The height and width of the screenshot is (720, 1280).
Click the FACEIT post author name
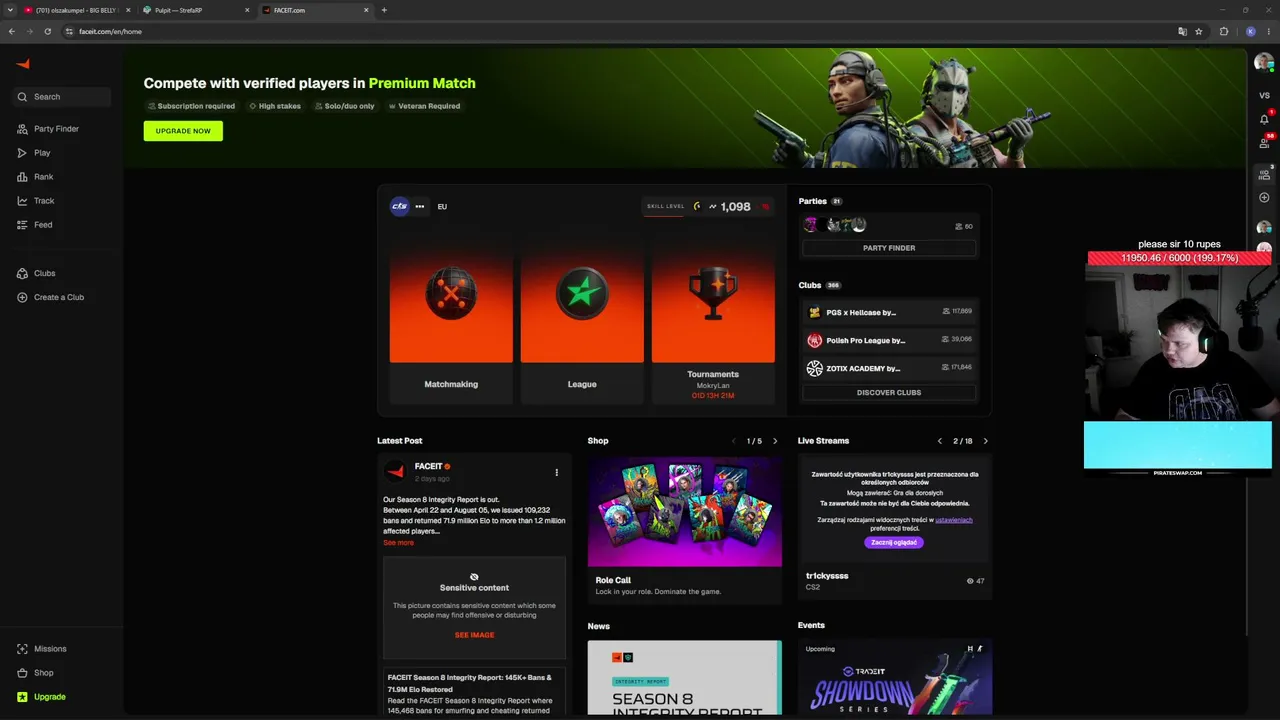428,466
